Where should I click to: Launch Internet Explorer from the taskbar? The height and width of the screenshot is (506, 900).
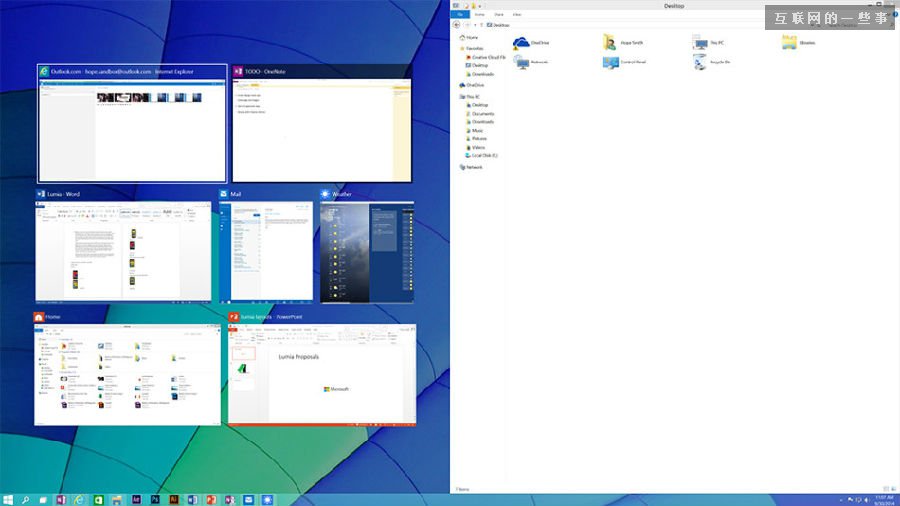[x=79, y=500]
